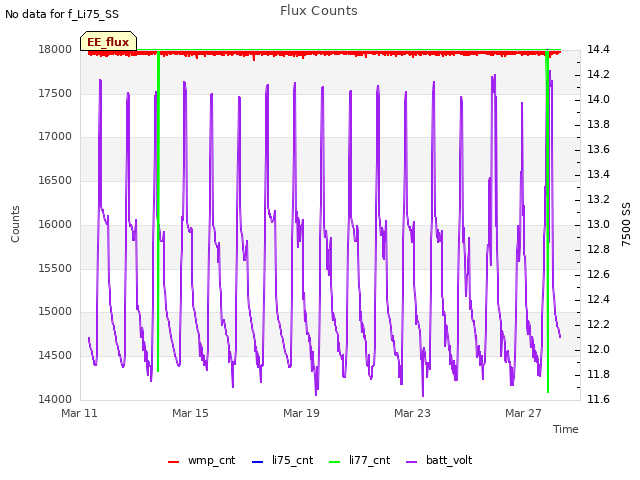Click the 7500 SS right axis title
Image resolution: width=640 pixels, height=480 pixels.
(x=626, y=224)
